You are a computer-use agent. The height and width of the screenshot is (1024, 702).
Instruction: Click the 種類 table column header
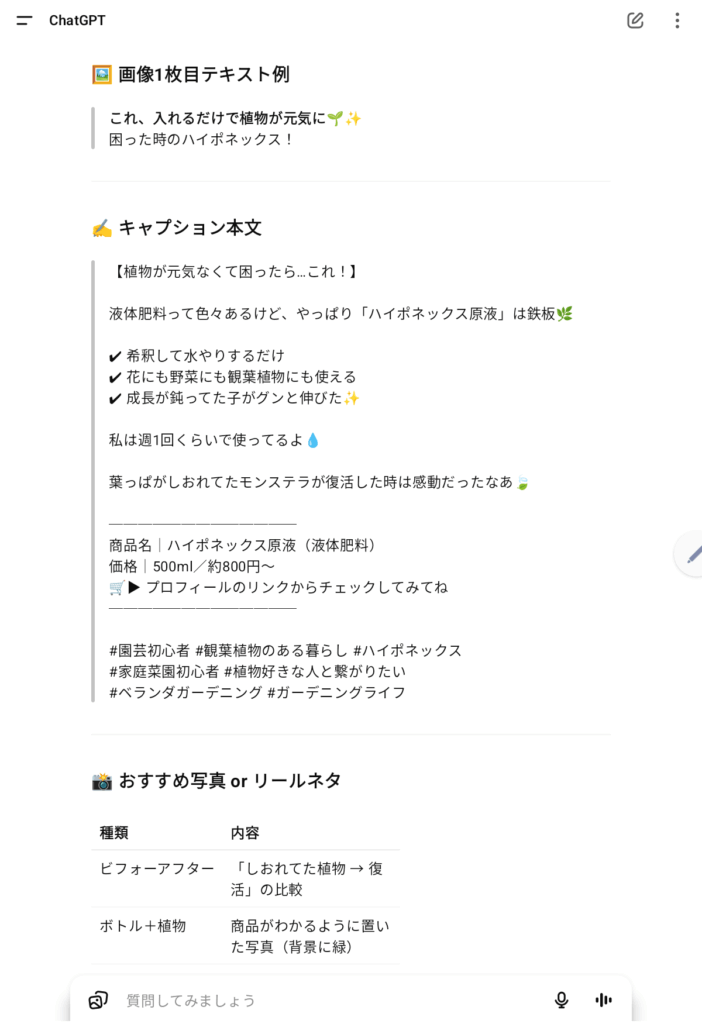click(114, 832)
